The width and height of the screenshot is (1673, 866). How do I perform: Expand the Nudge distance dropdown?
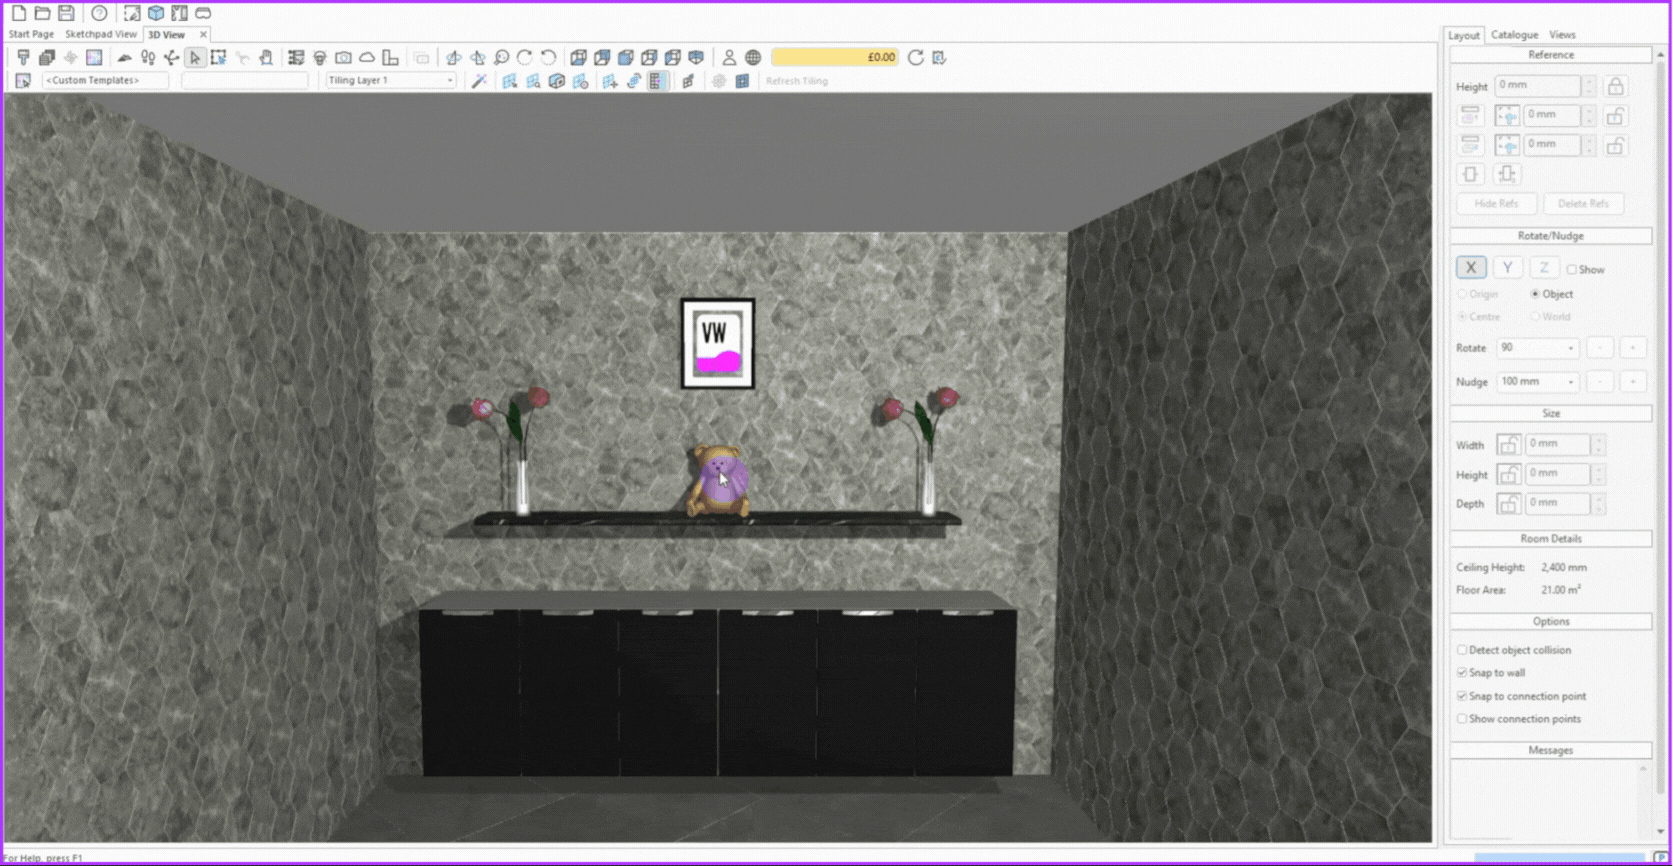[x=1570, y=382]
